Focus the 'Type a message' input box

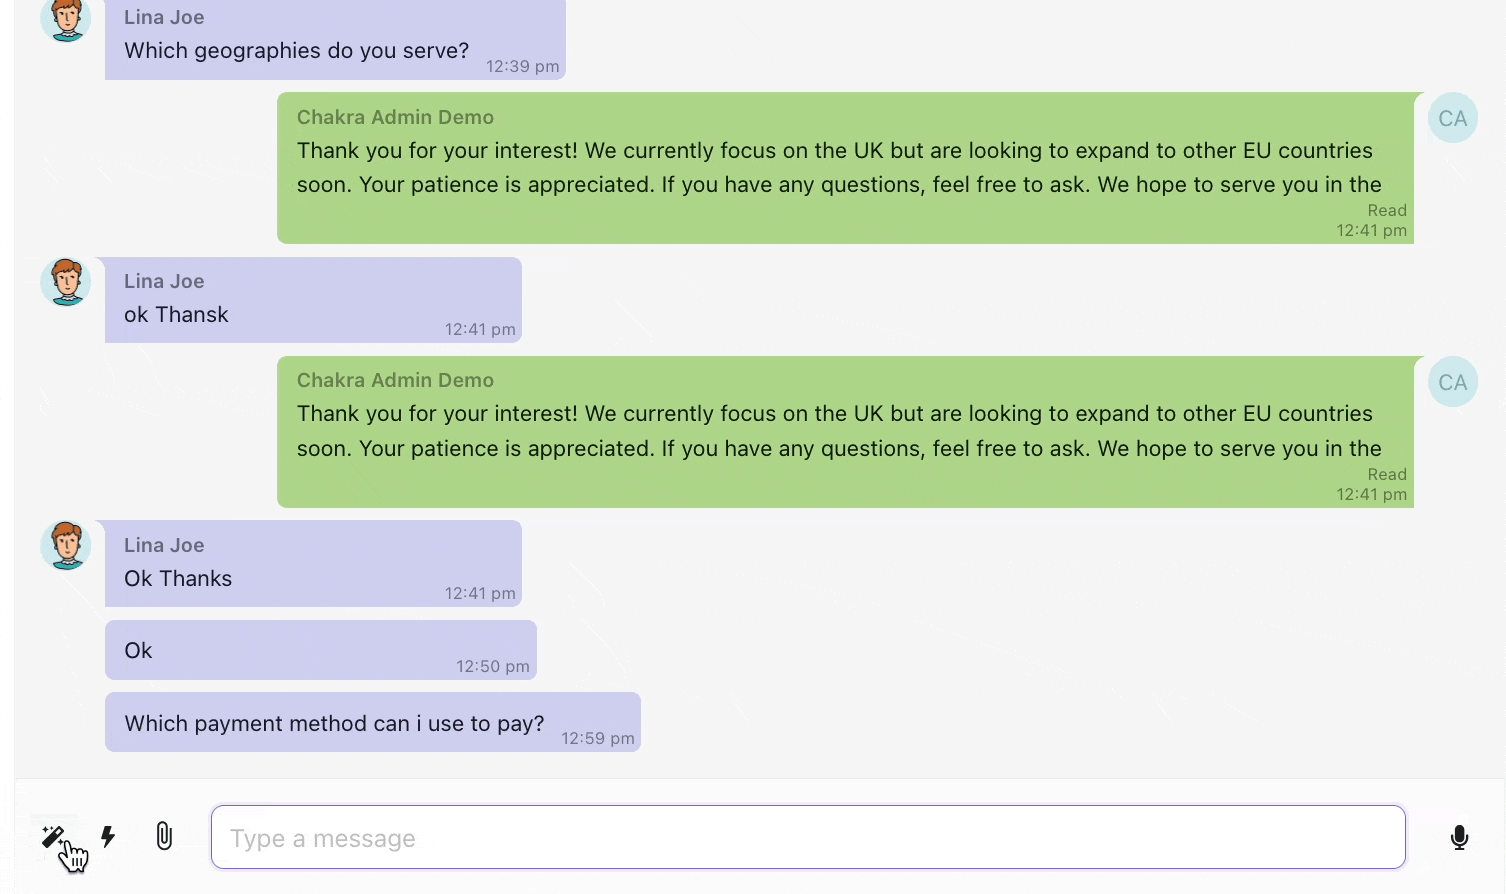[808, 837]
